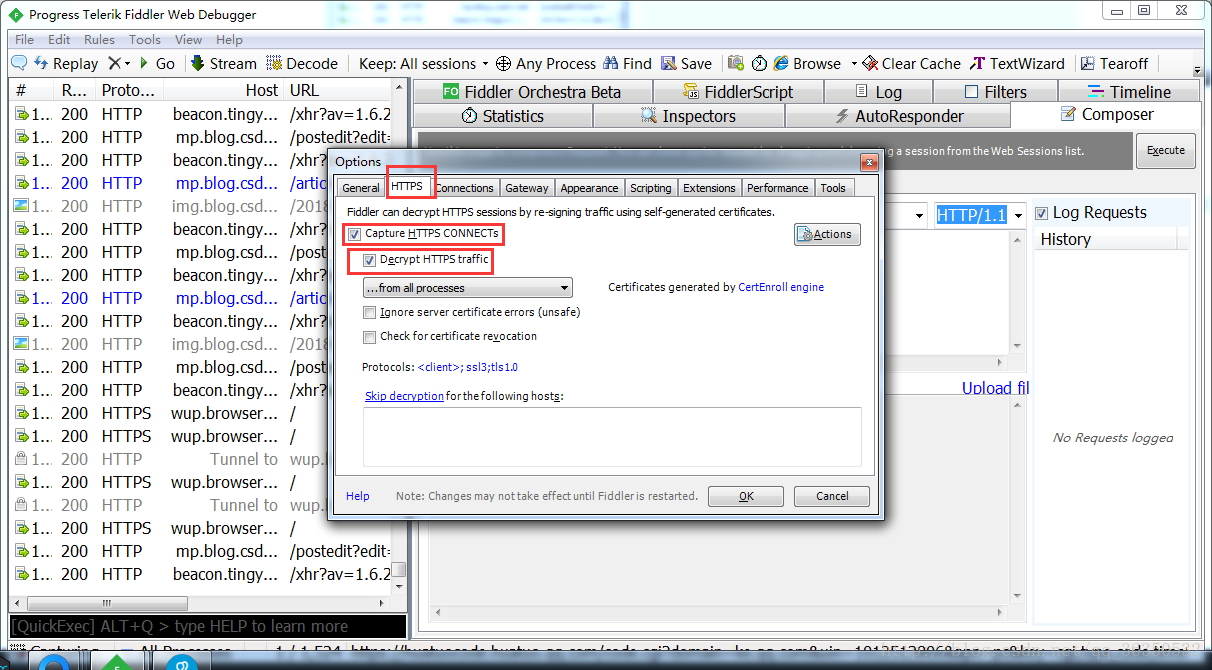Open Find sessions tool
This screenshot has width=1212, height=670.
coord(627,63)
